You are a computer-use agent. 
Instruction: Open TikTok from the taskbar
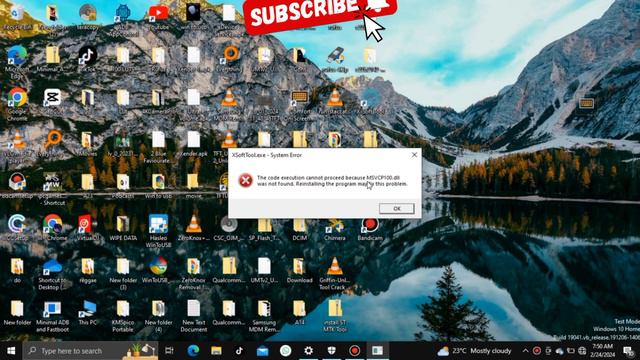point(239,351)
